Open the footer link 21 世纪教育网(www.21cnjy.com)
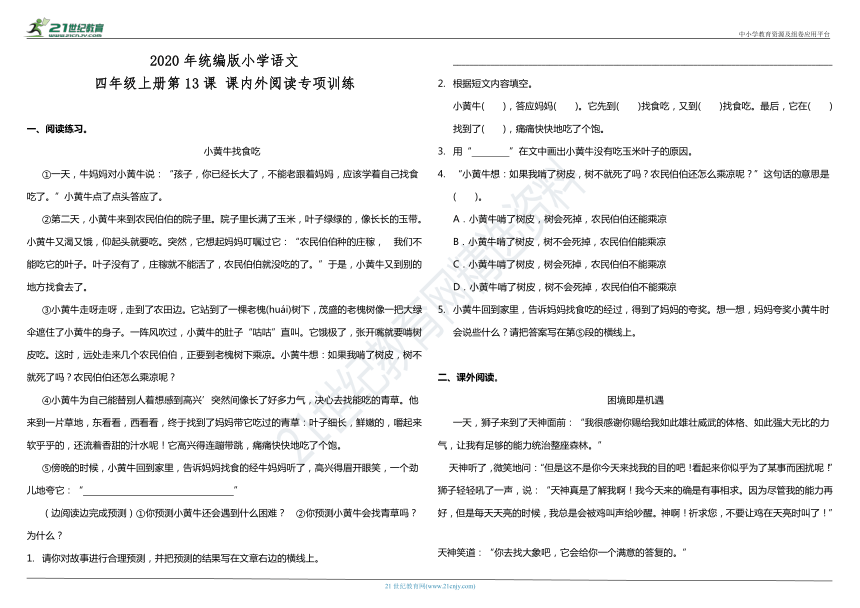Screen dimensions: 860x608 430,586
